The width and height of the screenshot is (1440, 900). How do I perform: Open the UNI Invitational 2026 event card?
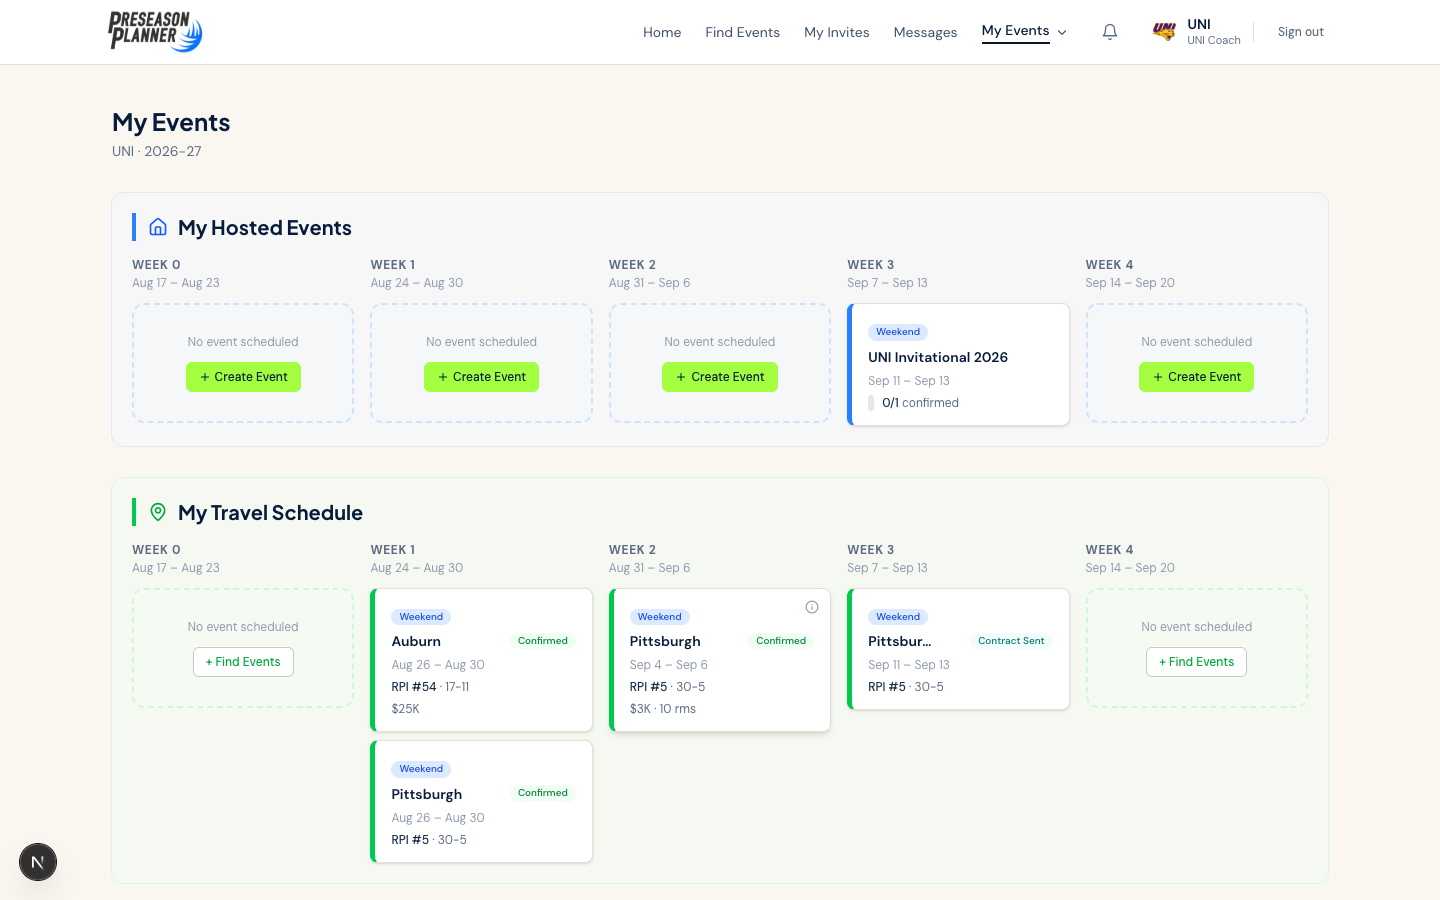click(958, 365)
